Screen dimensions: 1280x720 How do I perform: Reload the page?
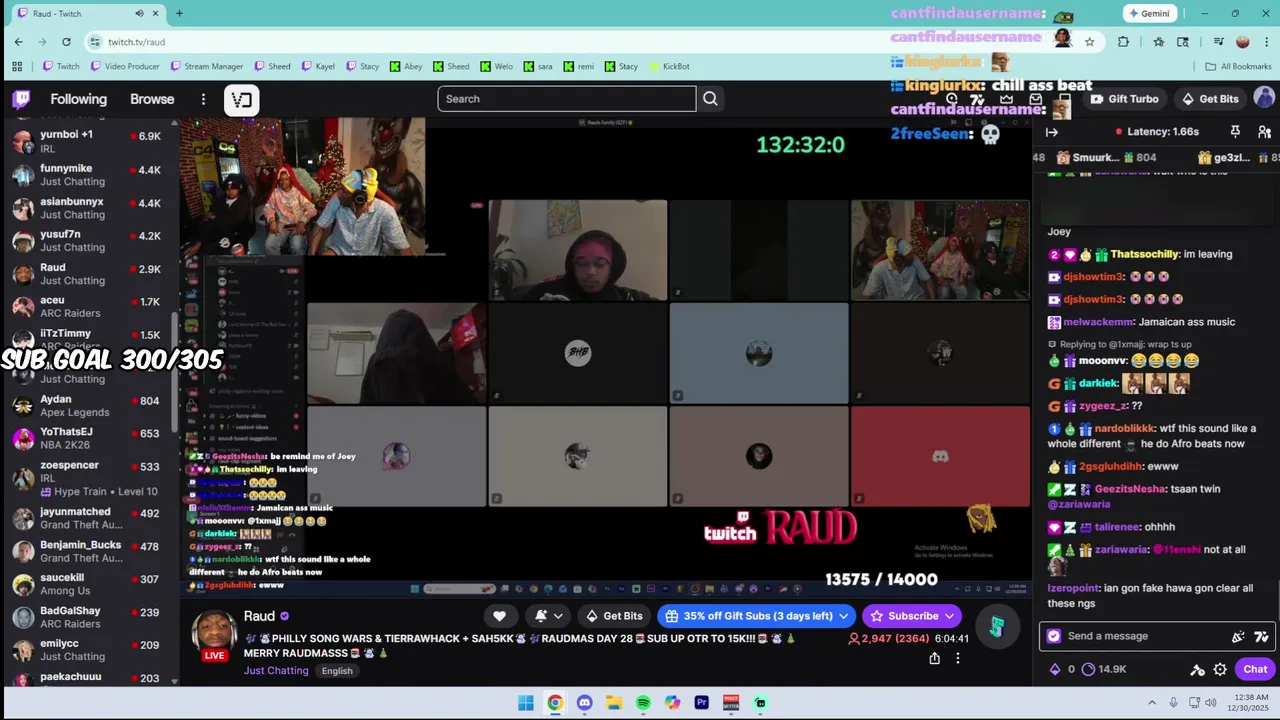coord(66,41)
